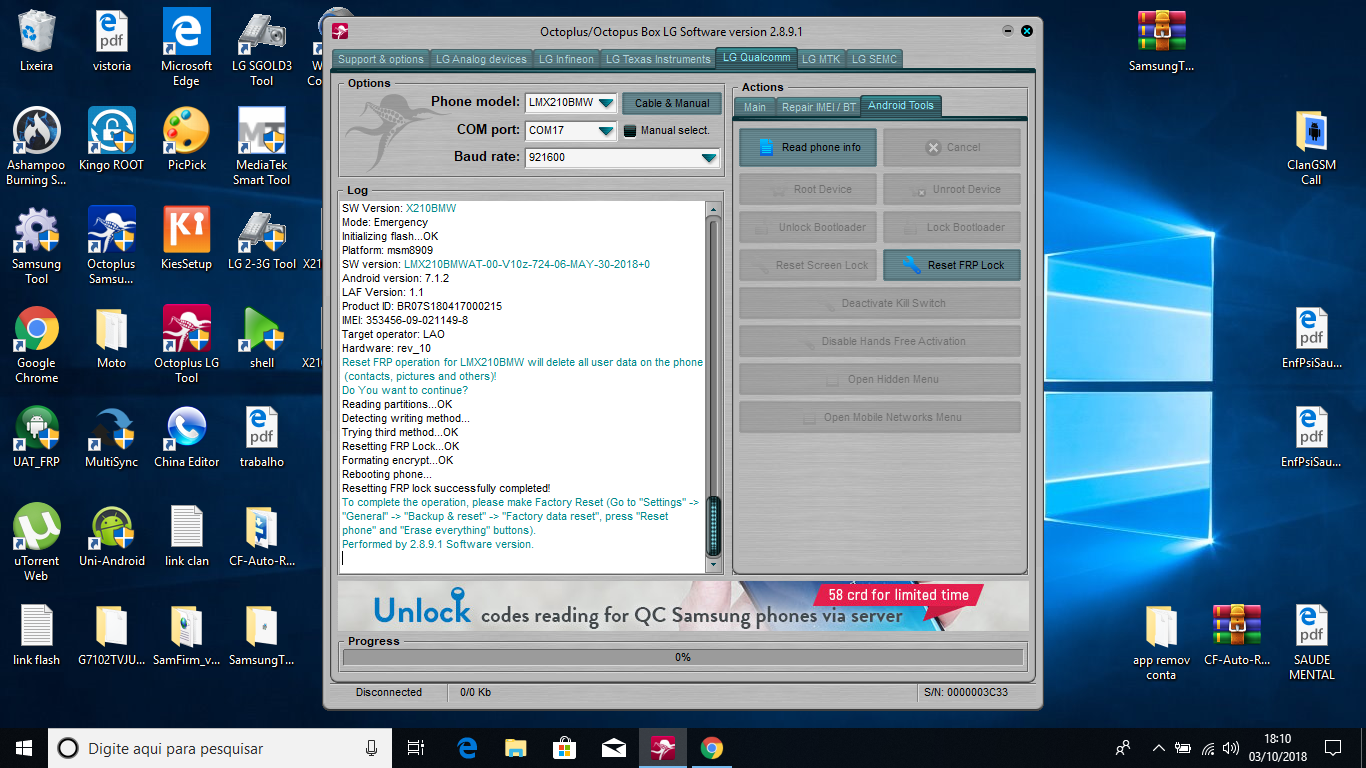1366x768 pixels.
Task: Open SAUDE MENTAL PDF on desktop
Action: pos(1311,642)
